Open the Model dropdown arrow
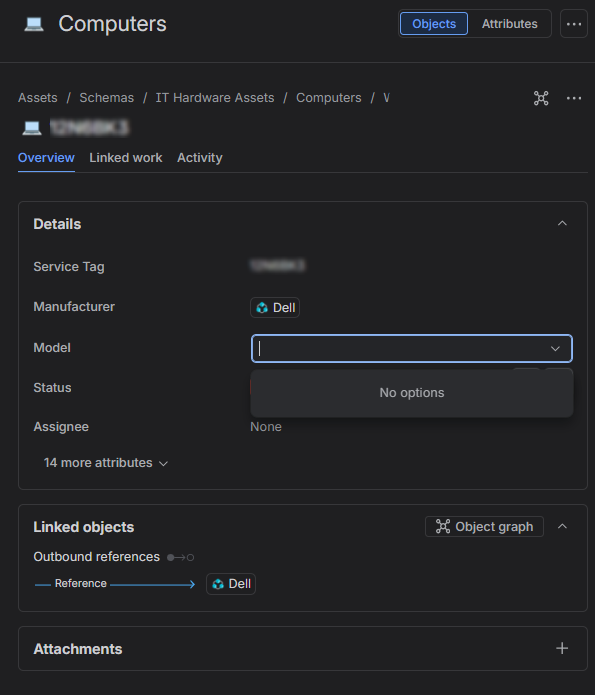The image size is (595, 695). pyautogui.click(x=555, y=349)
